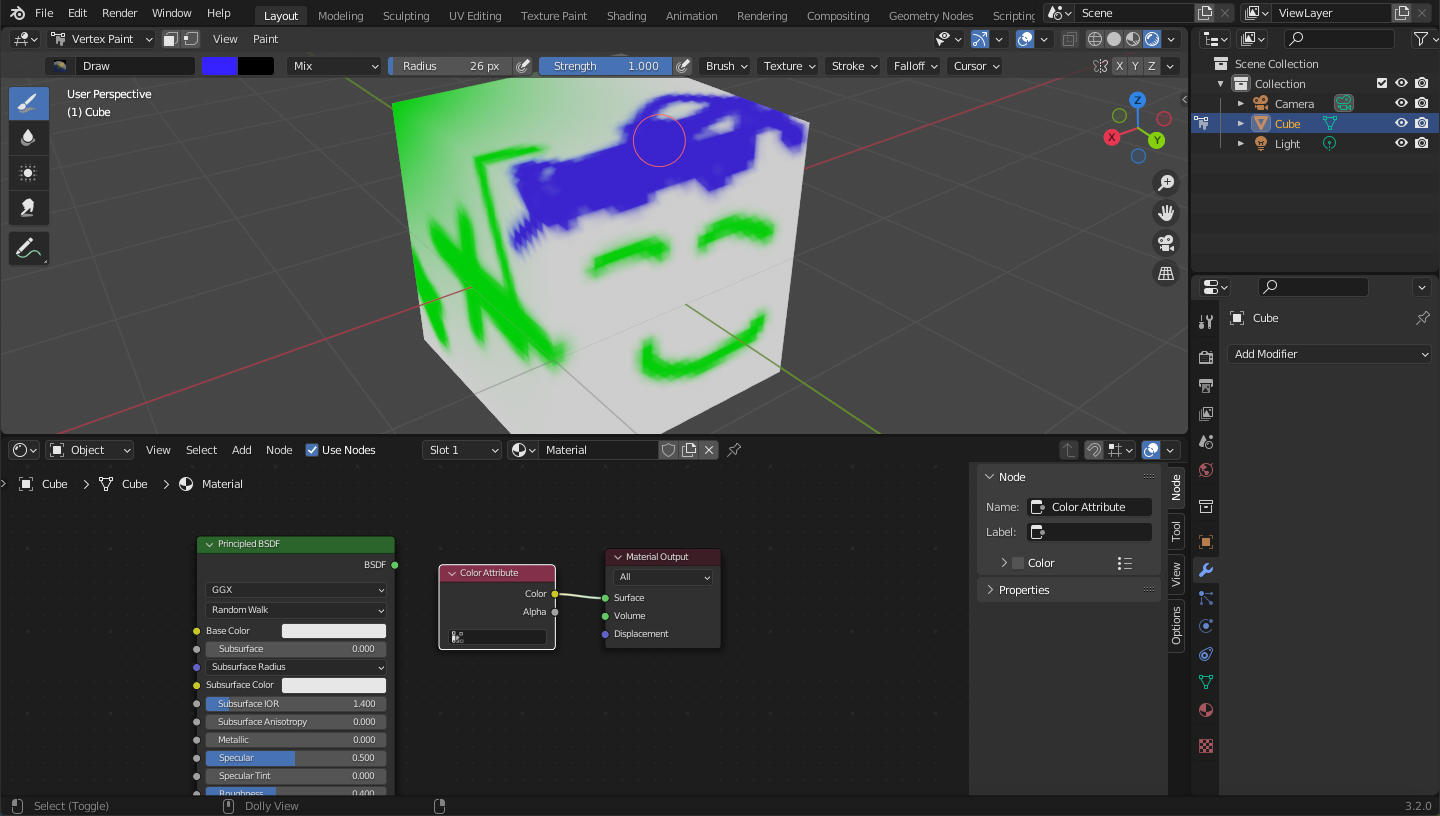Open node editor Add menu
The image size is (1440, 816).
[x=242, y=450]
